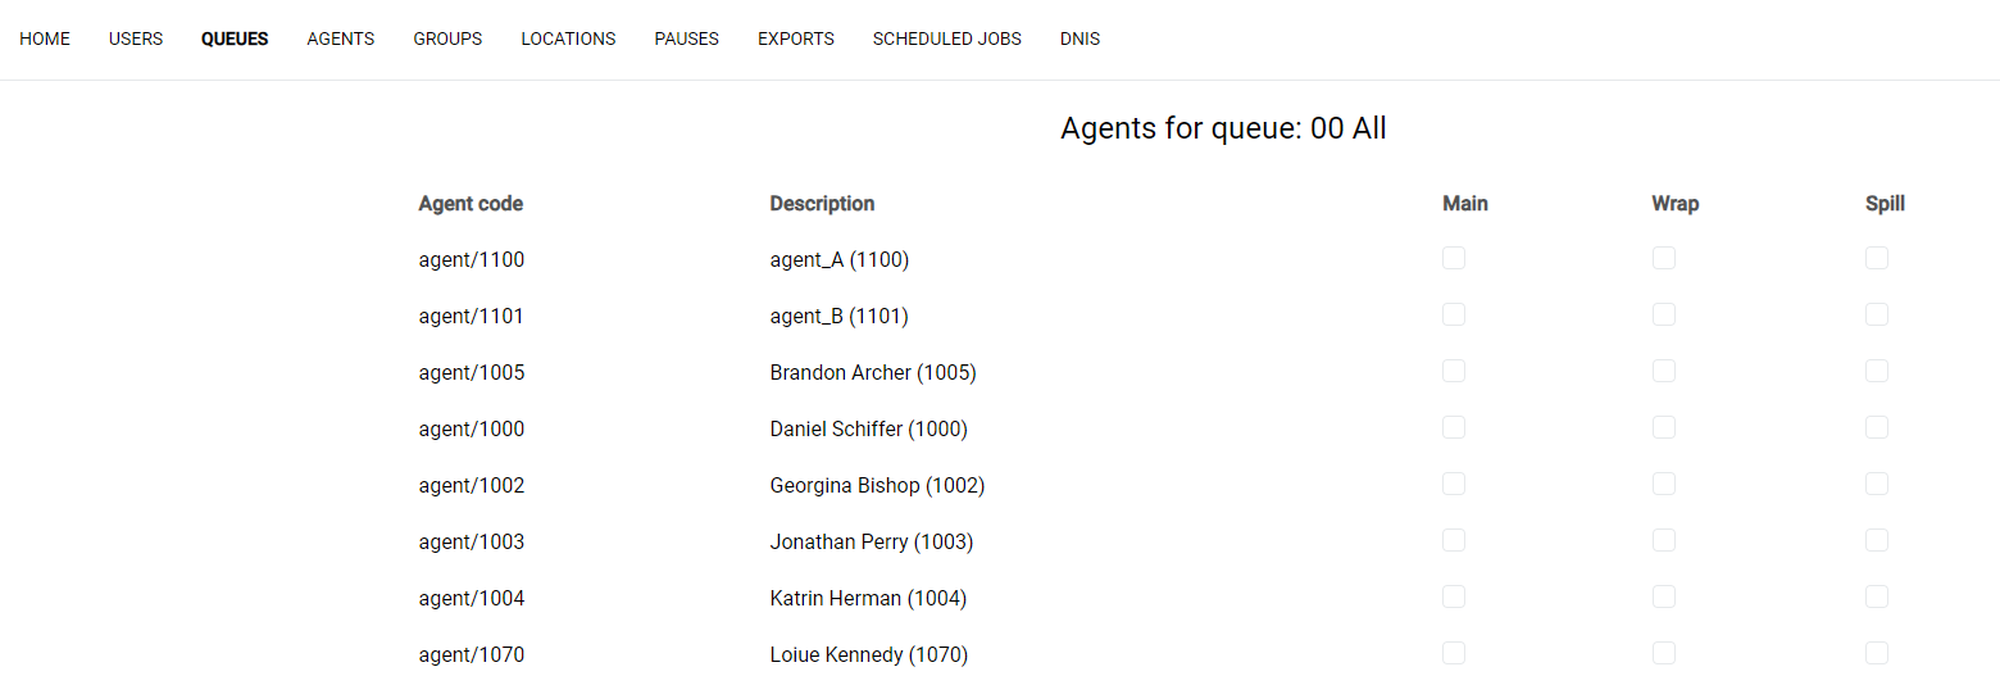Open the LOCATIONS page
The width and height of the screenshot is (2000, 676).
(568, 39)
